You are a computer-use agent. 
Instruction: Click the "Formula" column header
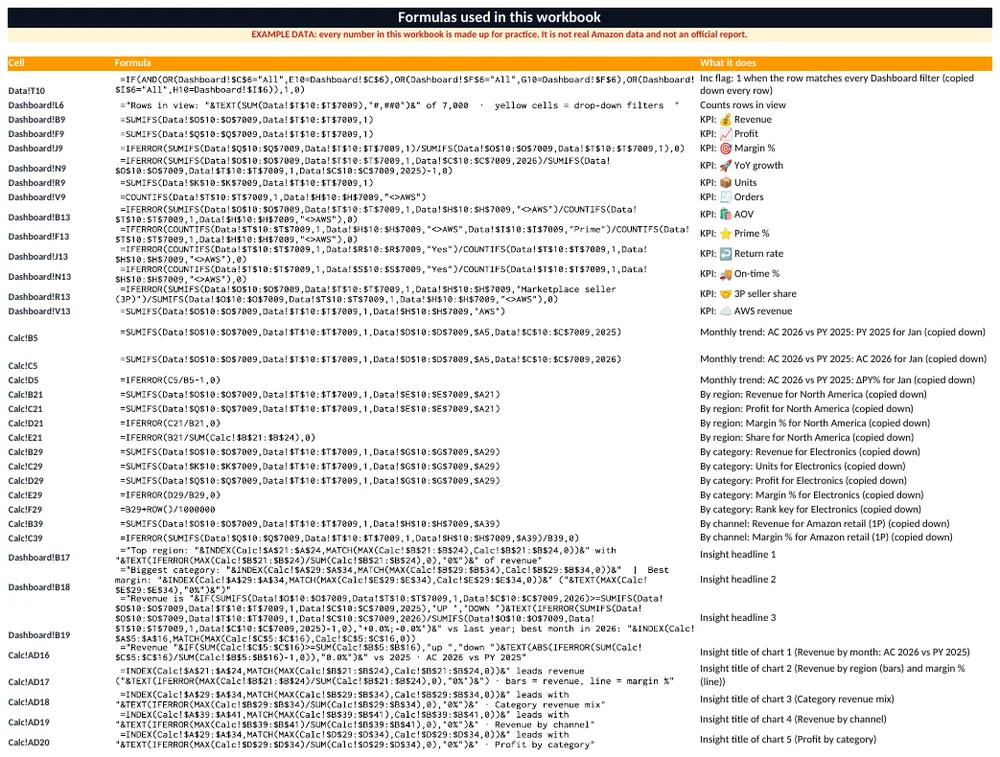[133, 63]
